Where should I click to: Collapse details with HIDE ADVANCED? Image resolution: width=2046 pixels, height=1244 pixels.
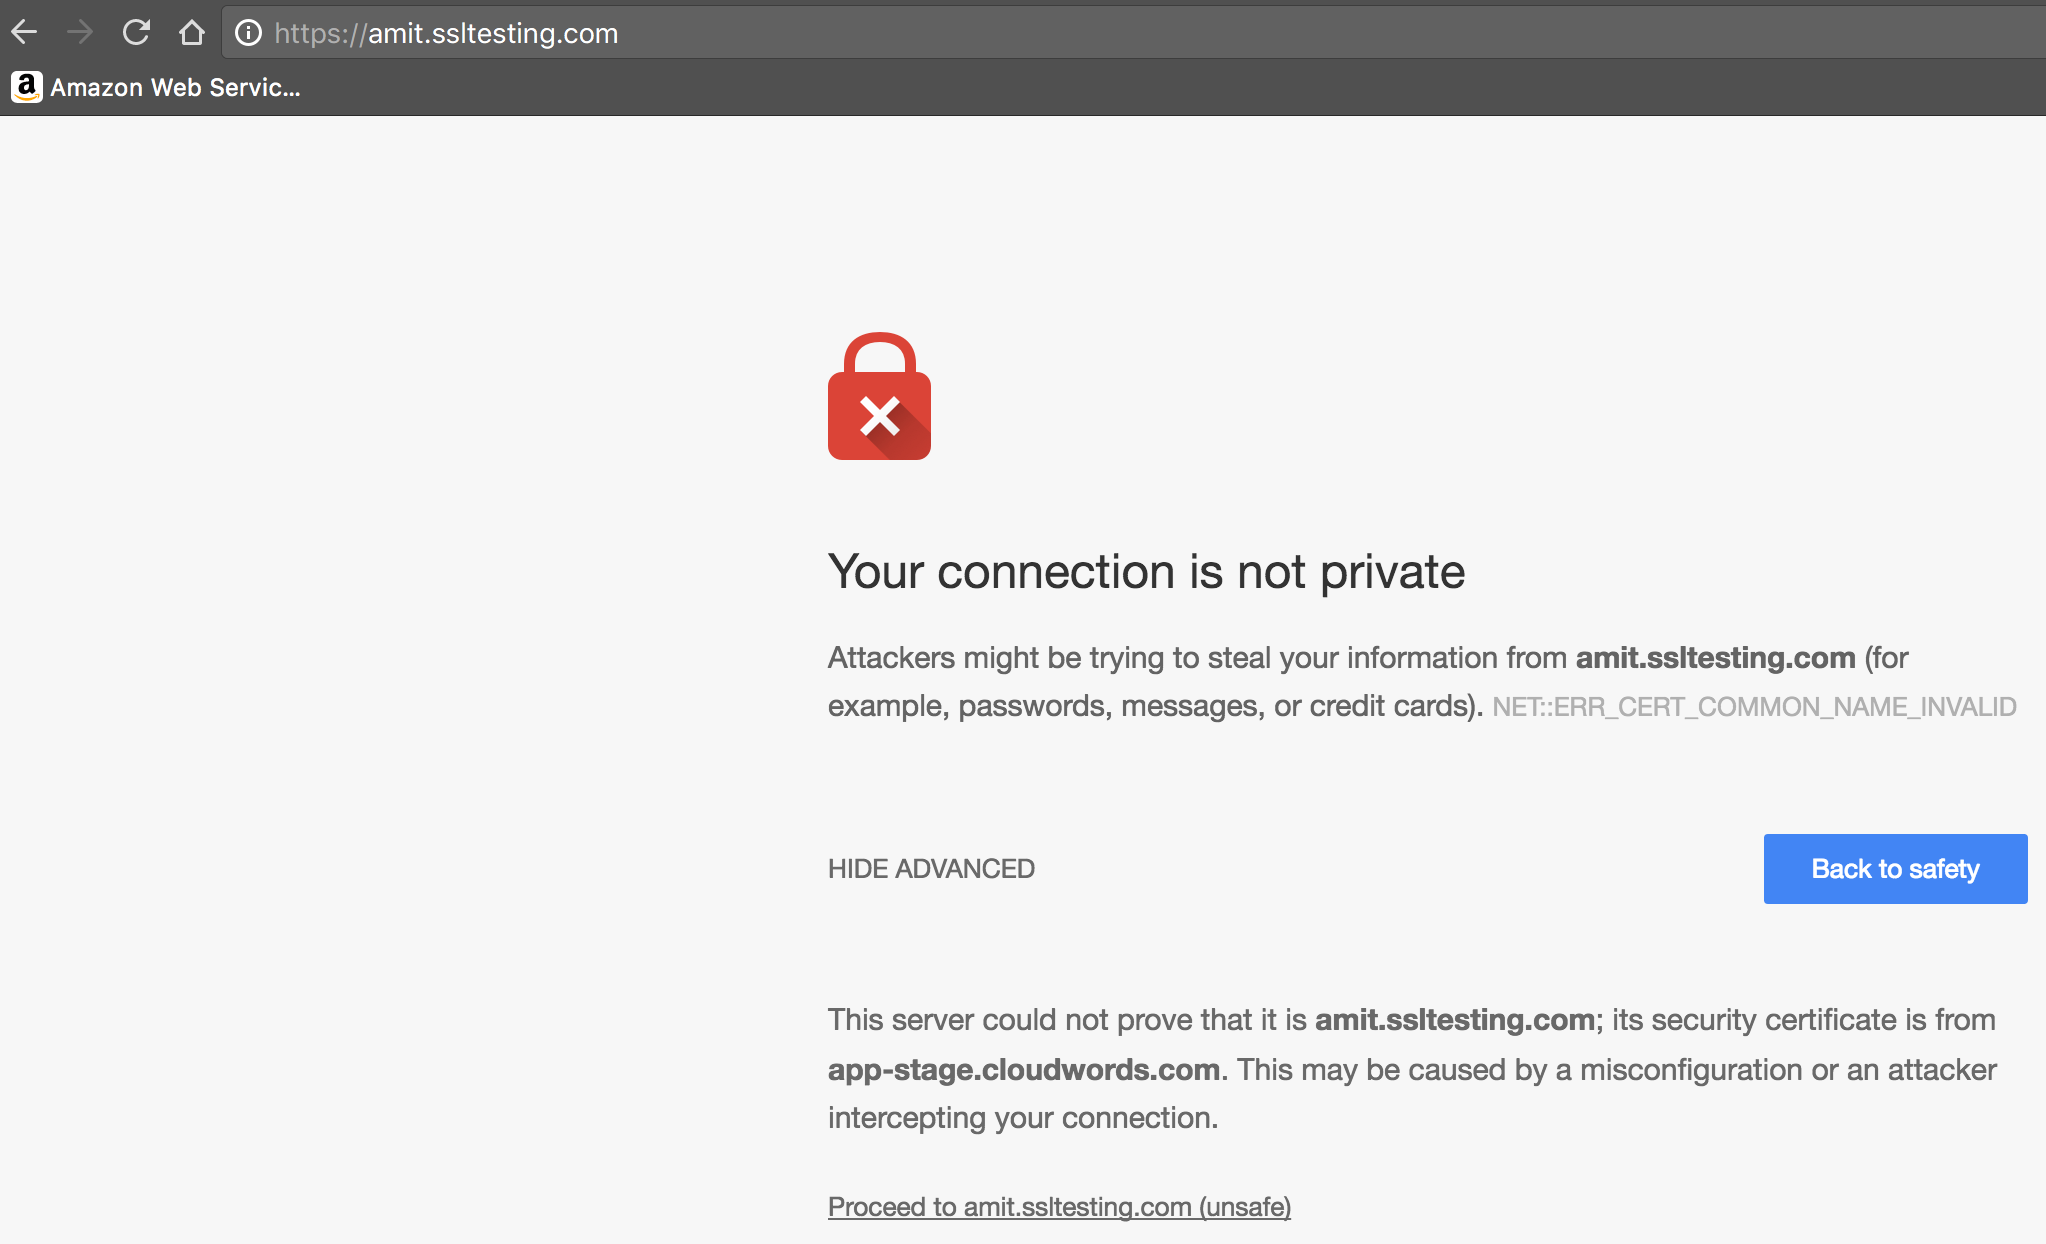click(931, 868)
